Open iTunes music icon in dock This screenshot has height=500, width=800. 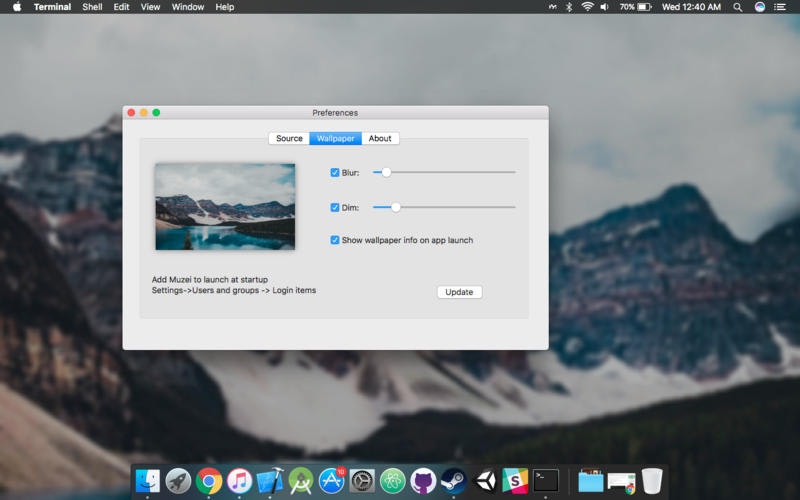[x=239, y=481]
